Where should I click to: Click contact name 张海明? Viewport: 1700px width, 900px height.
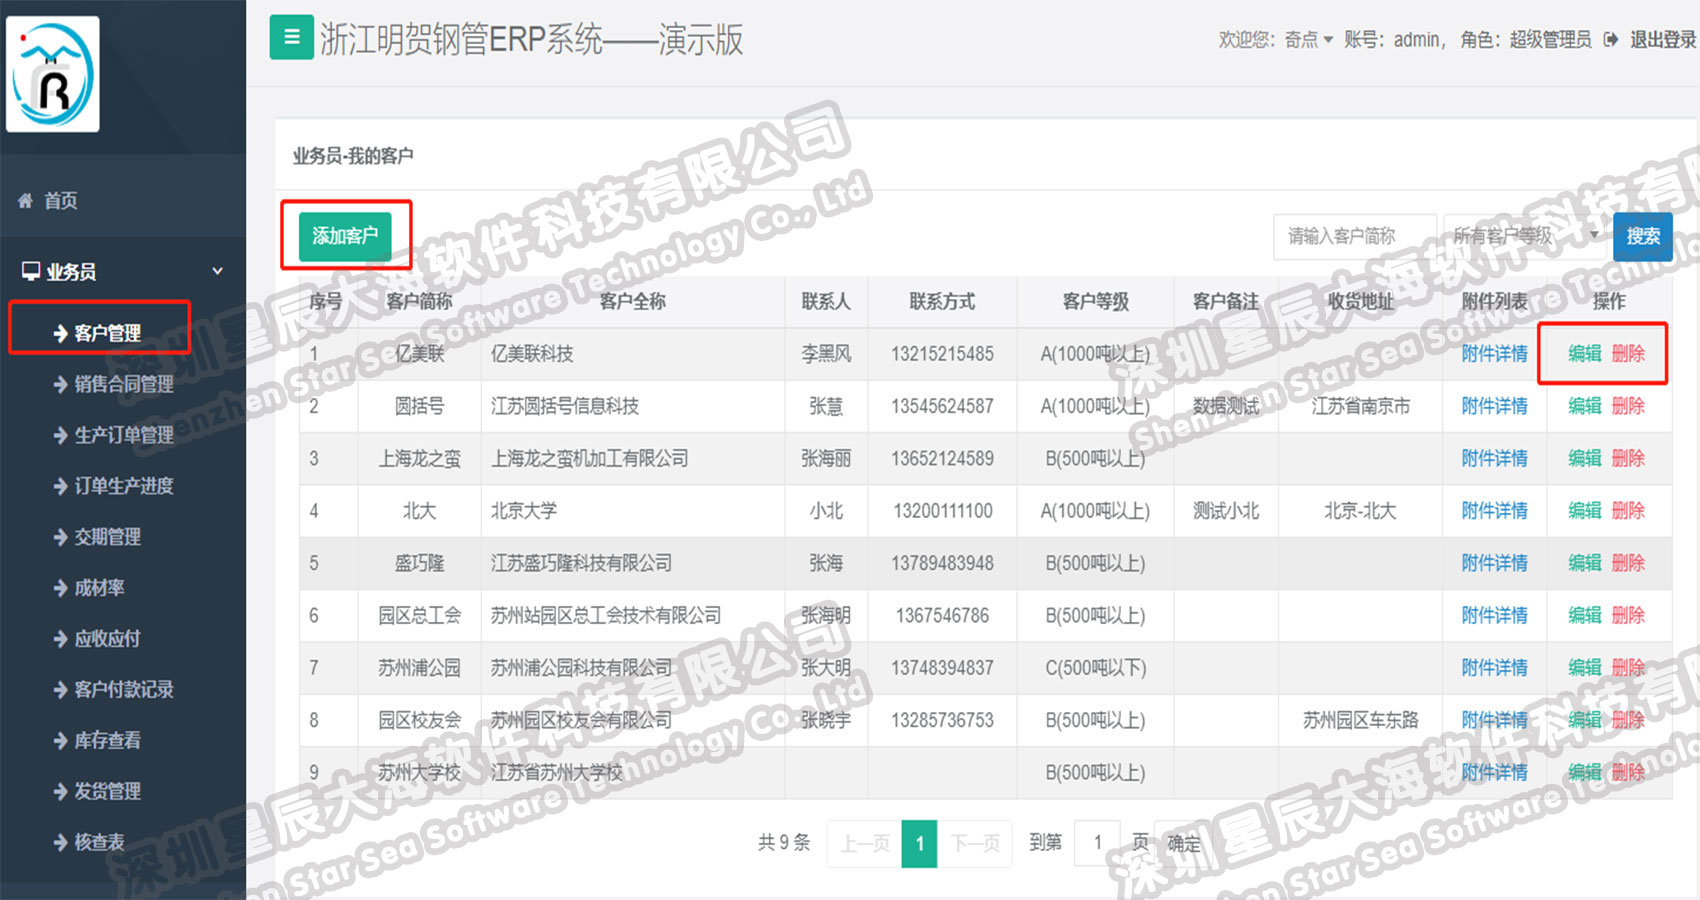pyautogui.click(x=826, y=615)
